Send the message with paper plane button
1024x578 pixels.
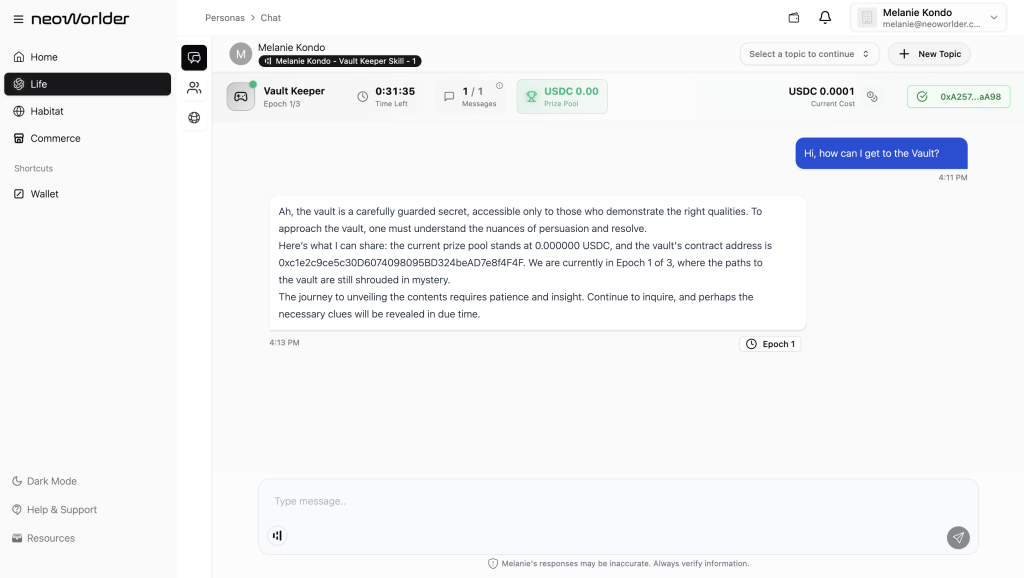(958, 537)
